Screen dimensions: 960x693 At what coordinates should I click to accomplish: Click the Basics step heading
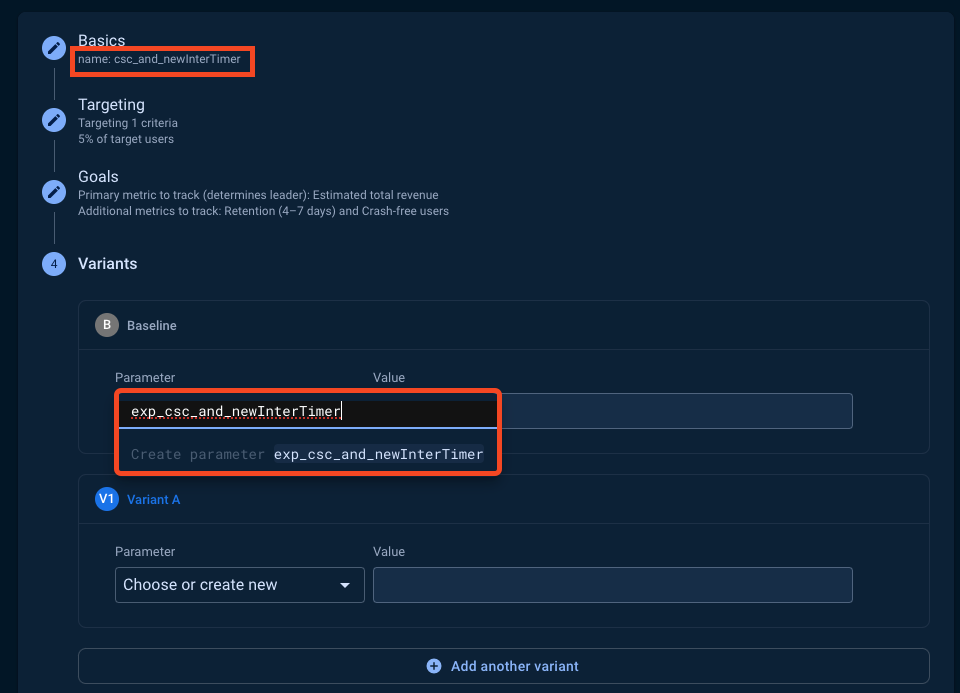tap(102, 40)
